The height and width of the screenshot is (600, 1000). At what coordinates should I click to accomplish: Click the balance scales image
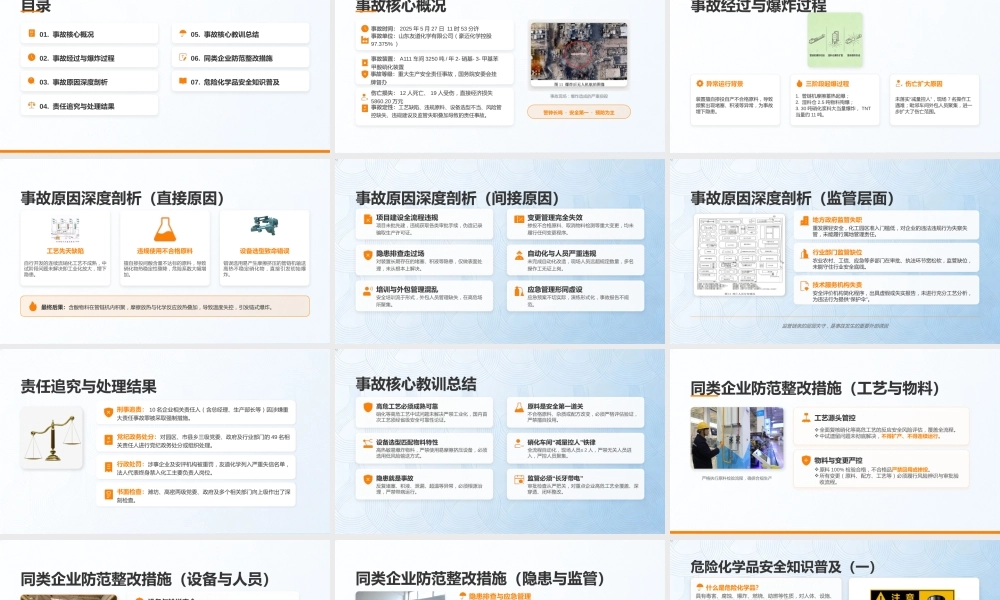tap(52, 437)
